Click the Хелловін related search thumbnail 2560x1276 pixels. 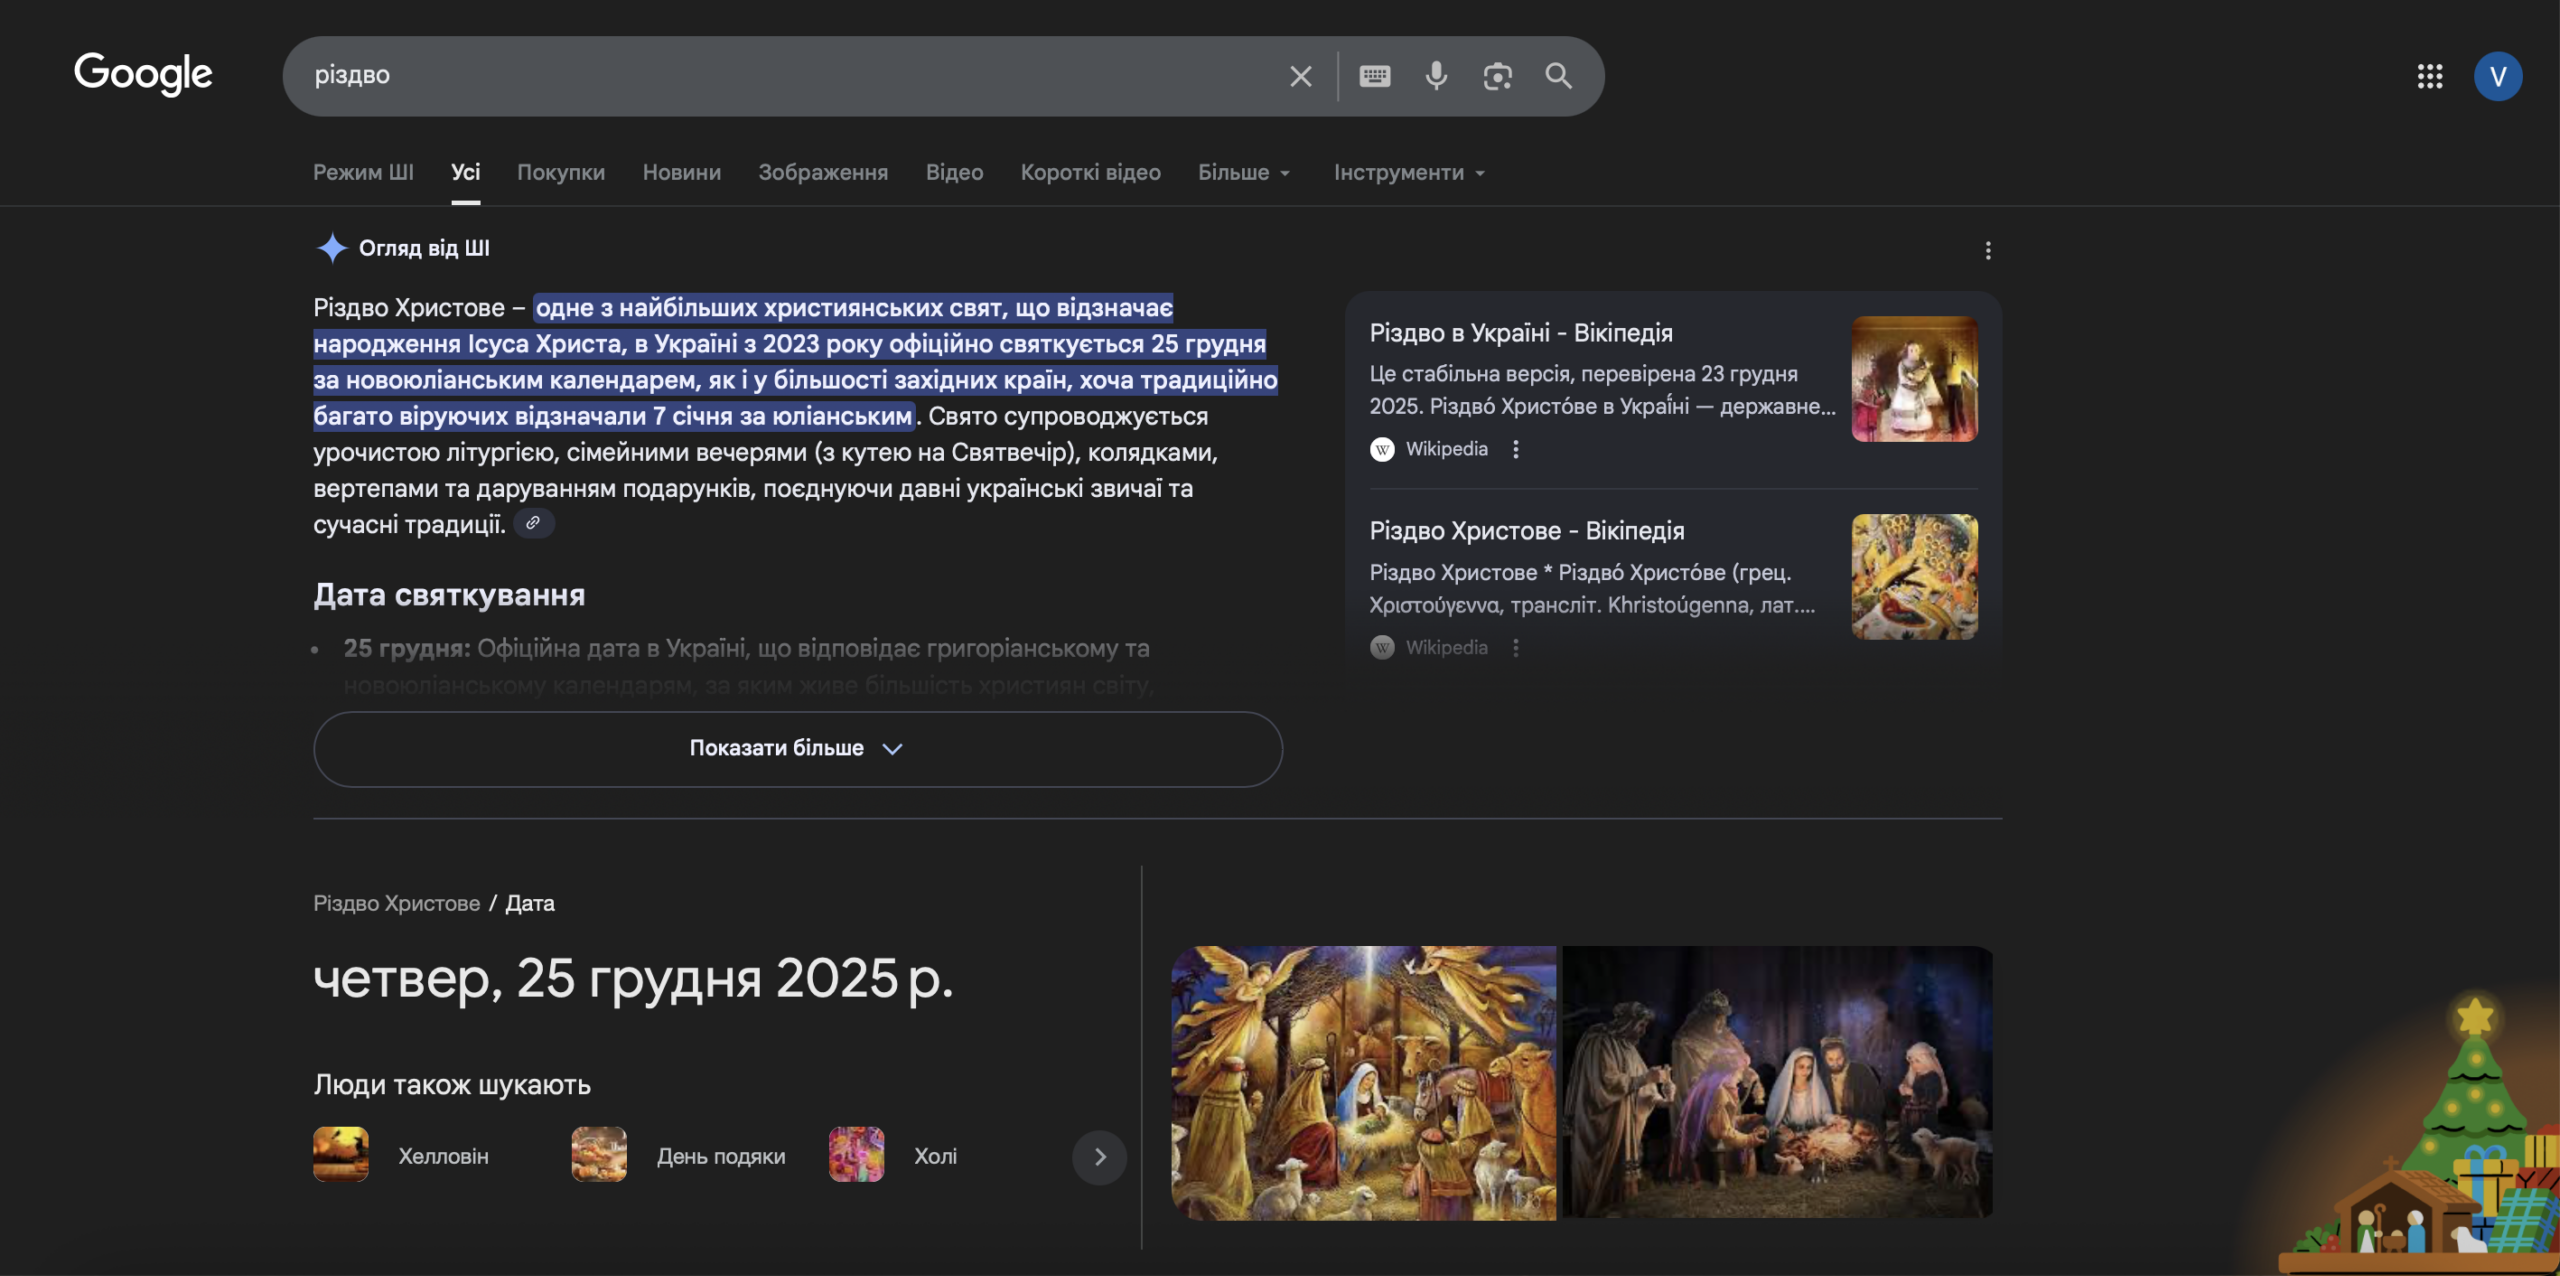341,1155
